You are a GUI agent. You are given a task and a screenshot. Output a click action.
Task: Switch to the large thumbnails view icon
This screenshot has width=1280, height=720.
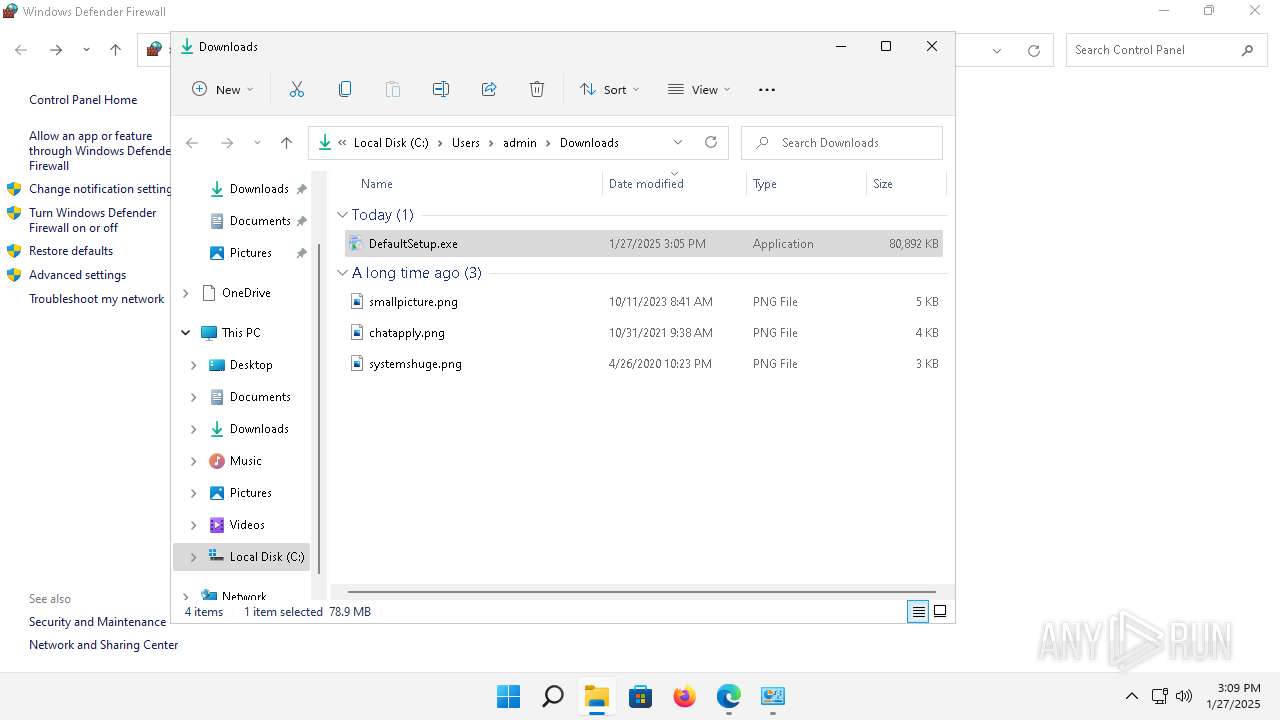coord(940,612)
